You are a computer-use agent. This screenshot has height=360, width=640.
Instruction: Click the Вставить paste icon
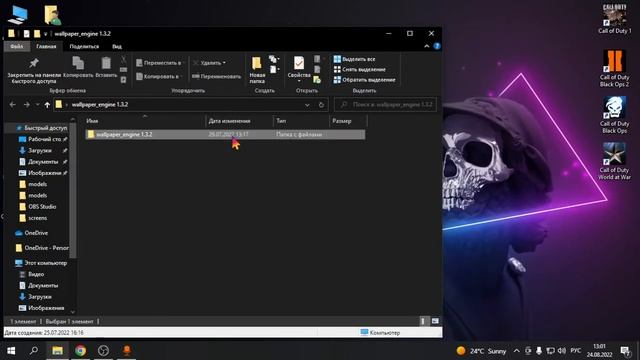[x=106, y=63]
